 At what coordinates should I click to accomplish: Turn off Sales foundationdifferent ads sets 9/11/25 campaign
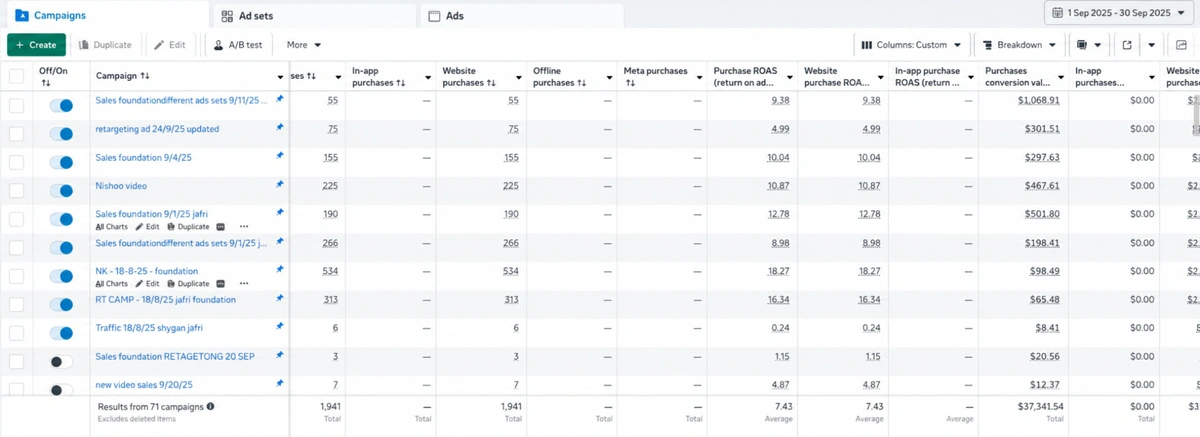point(61,105)
